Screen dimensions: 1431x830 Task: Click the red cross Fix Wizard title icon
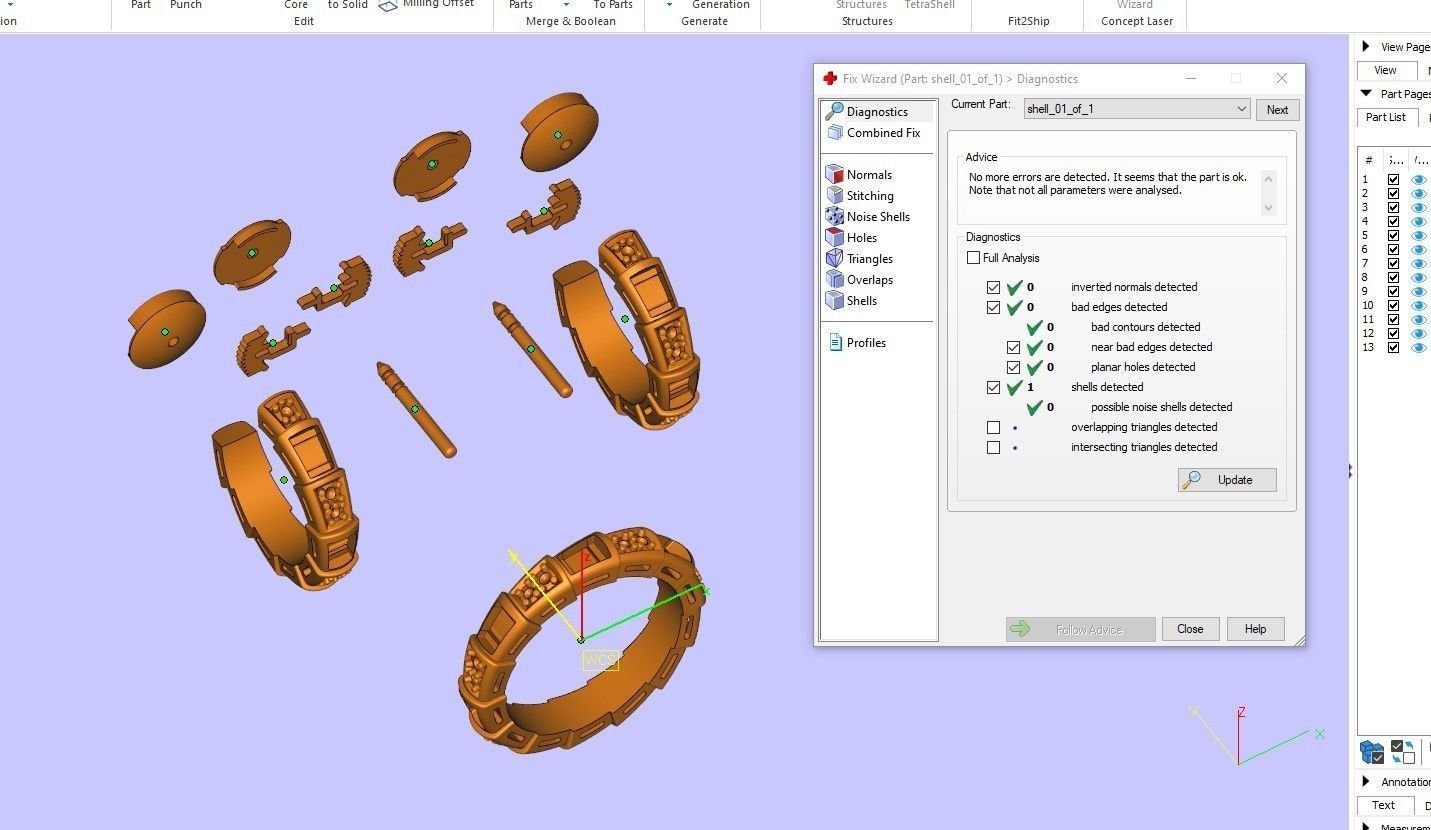point(830,78)
